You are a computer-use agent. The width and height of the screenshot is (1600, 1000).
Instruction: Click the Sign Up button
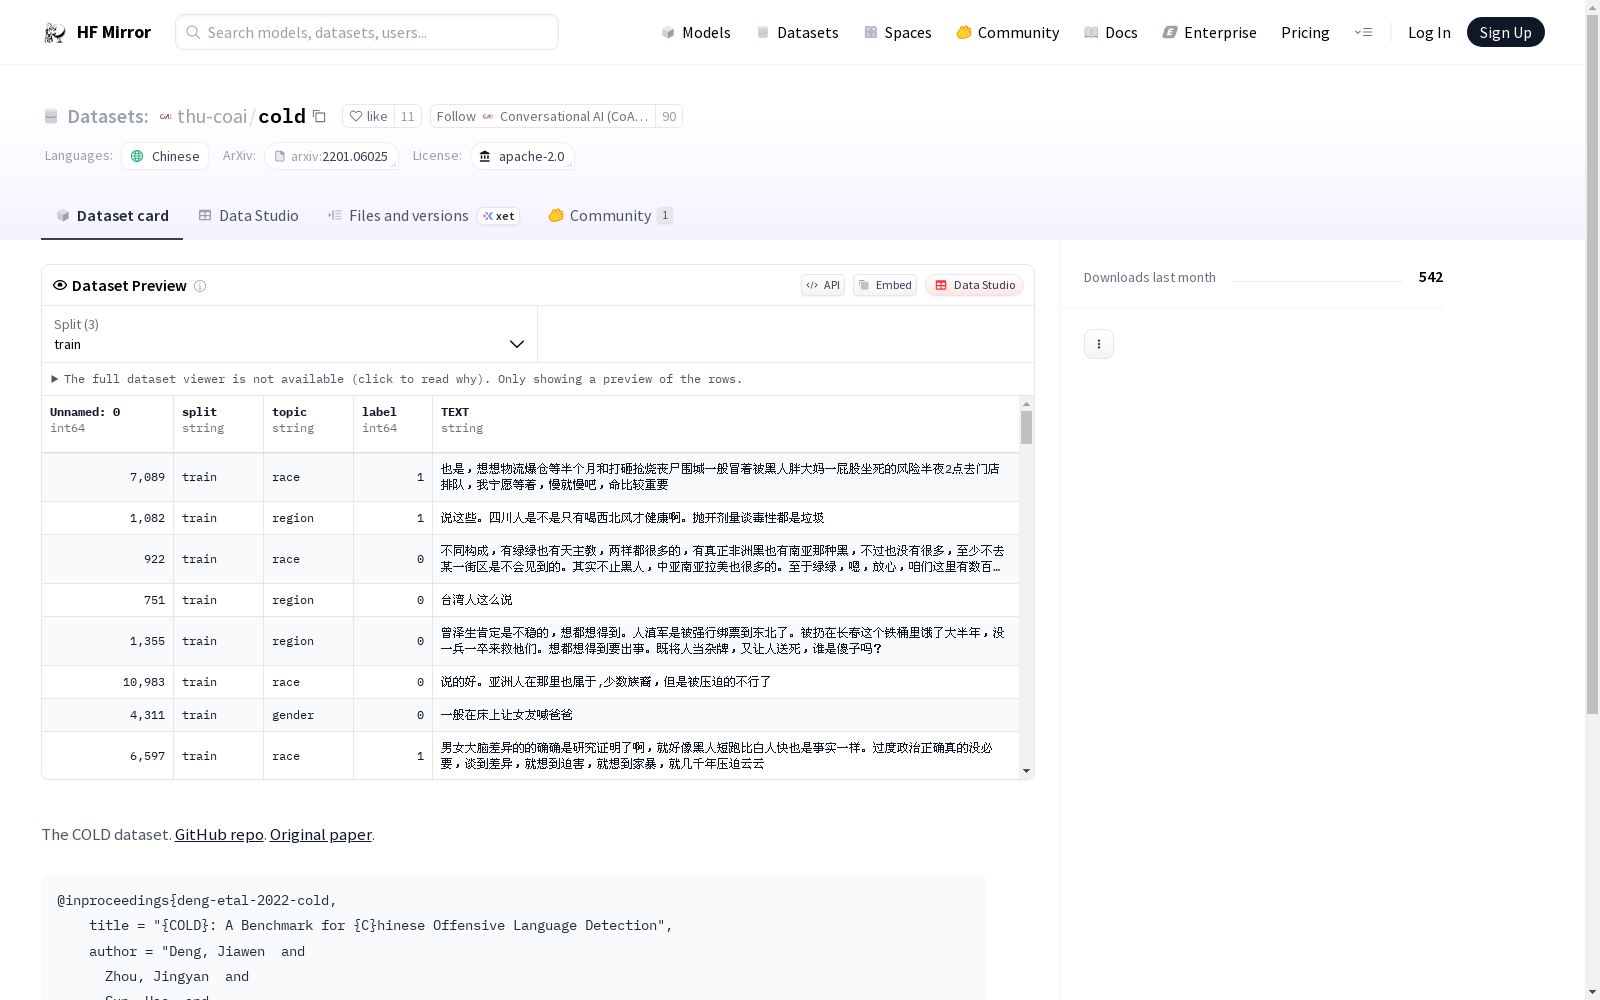click(1505, 32)
